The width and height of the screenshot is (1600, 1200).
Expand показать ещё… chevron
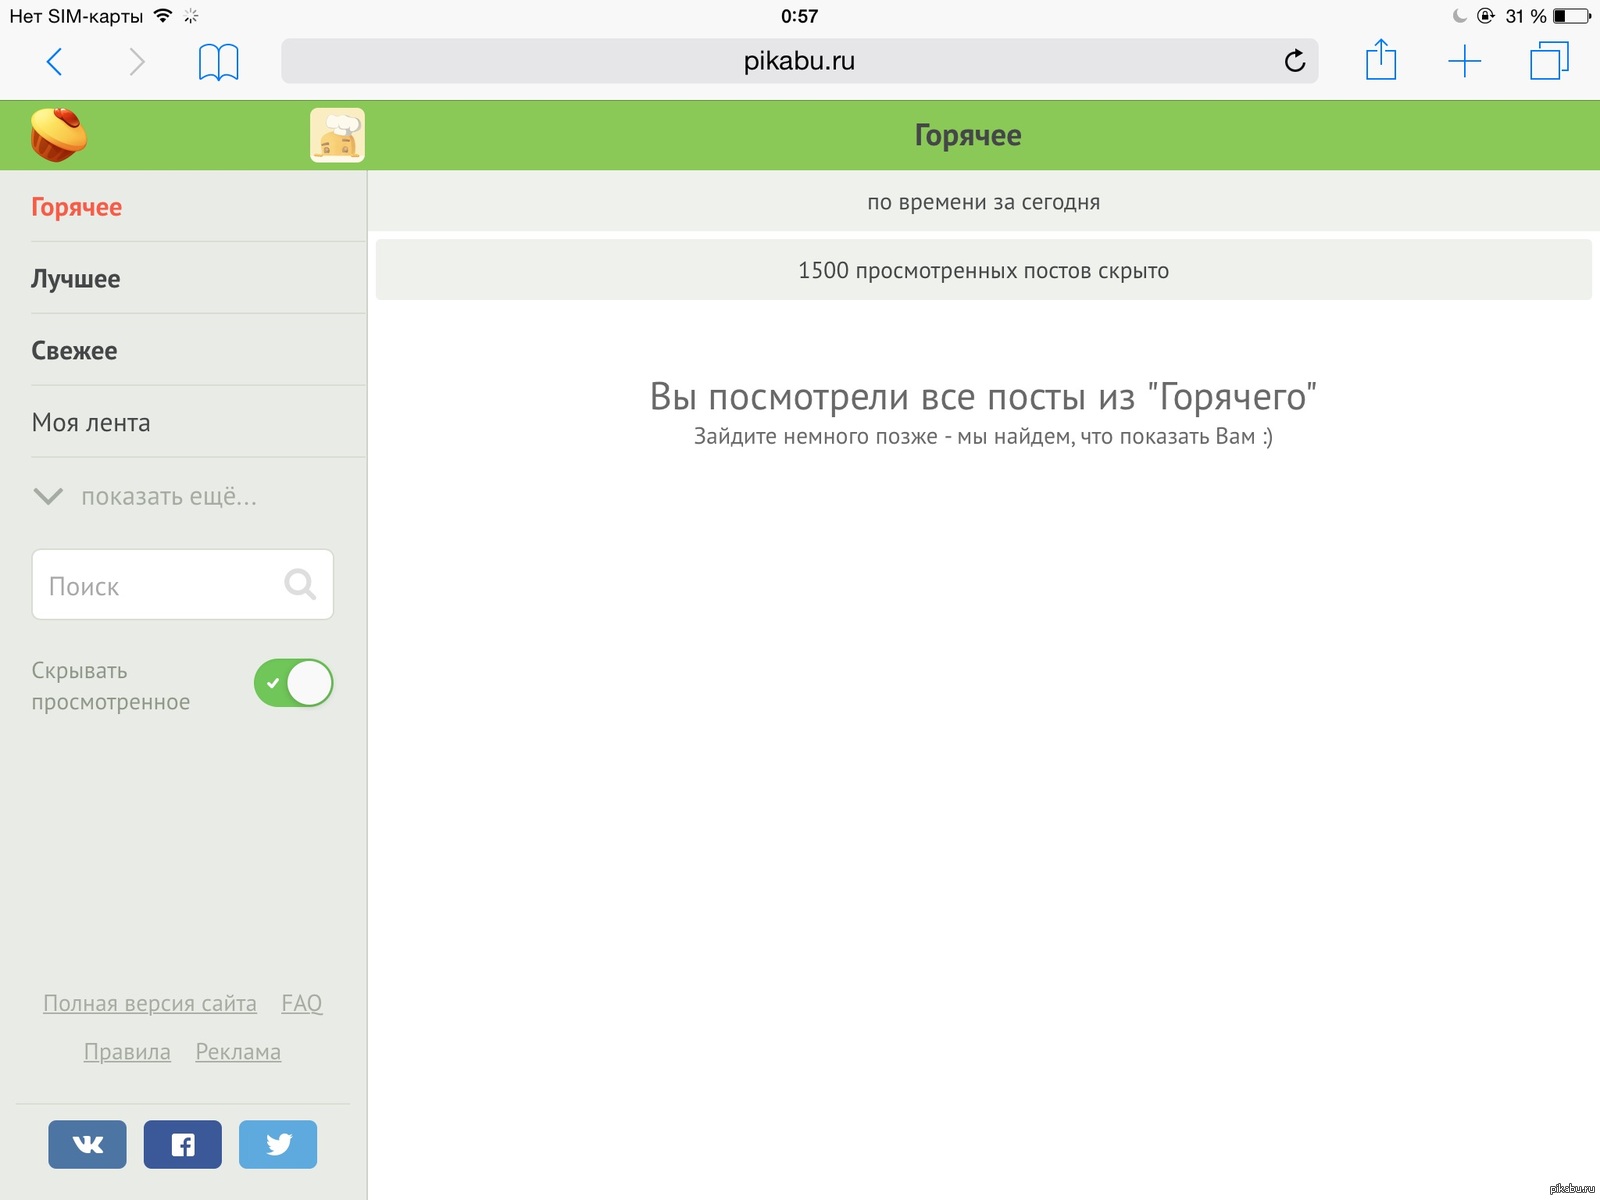(48, 496)
